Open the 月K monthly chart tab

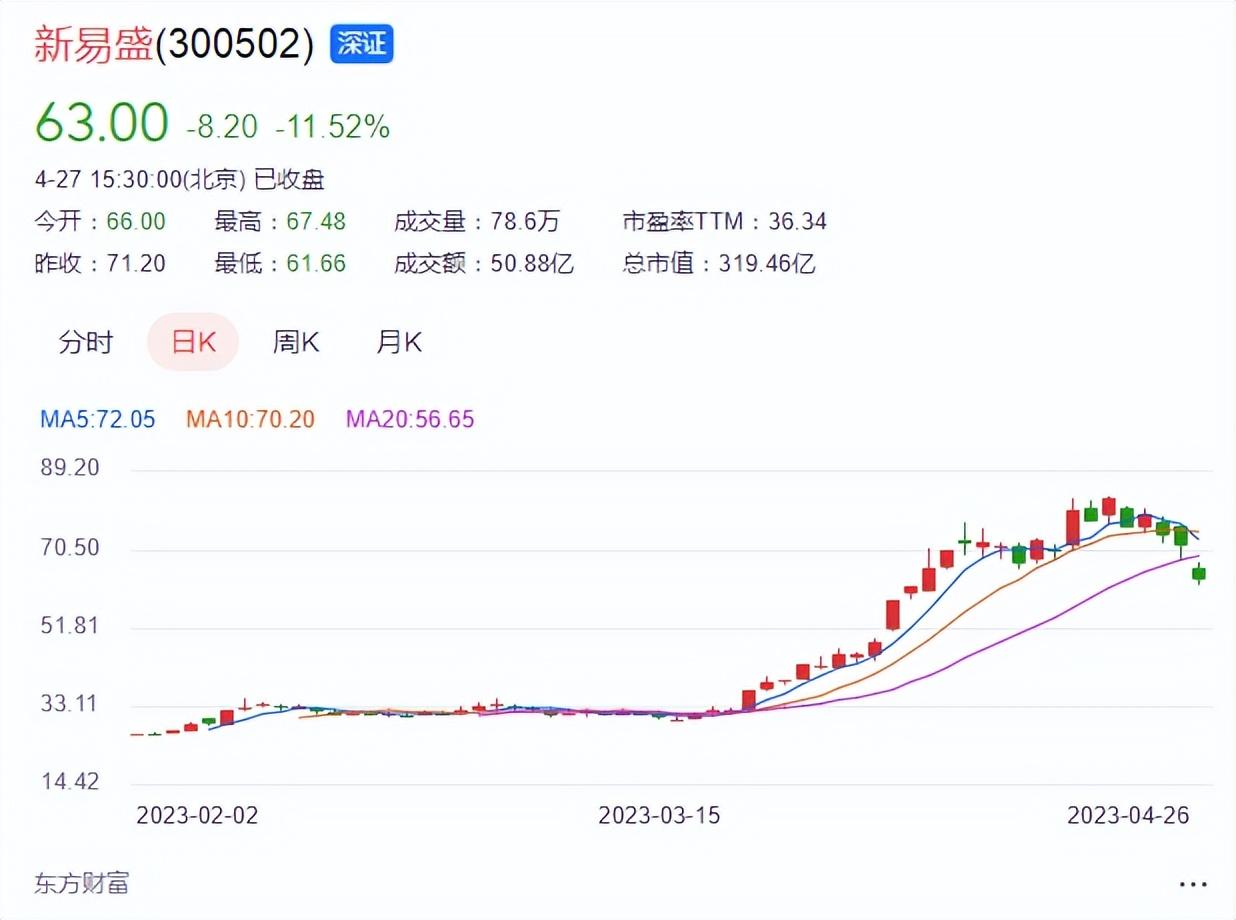(x=399, y=342)
